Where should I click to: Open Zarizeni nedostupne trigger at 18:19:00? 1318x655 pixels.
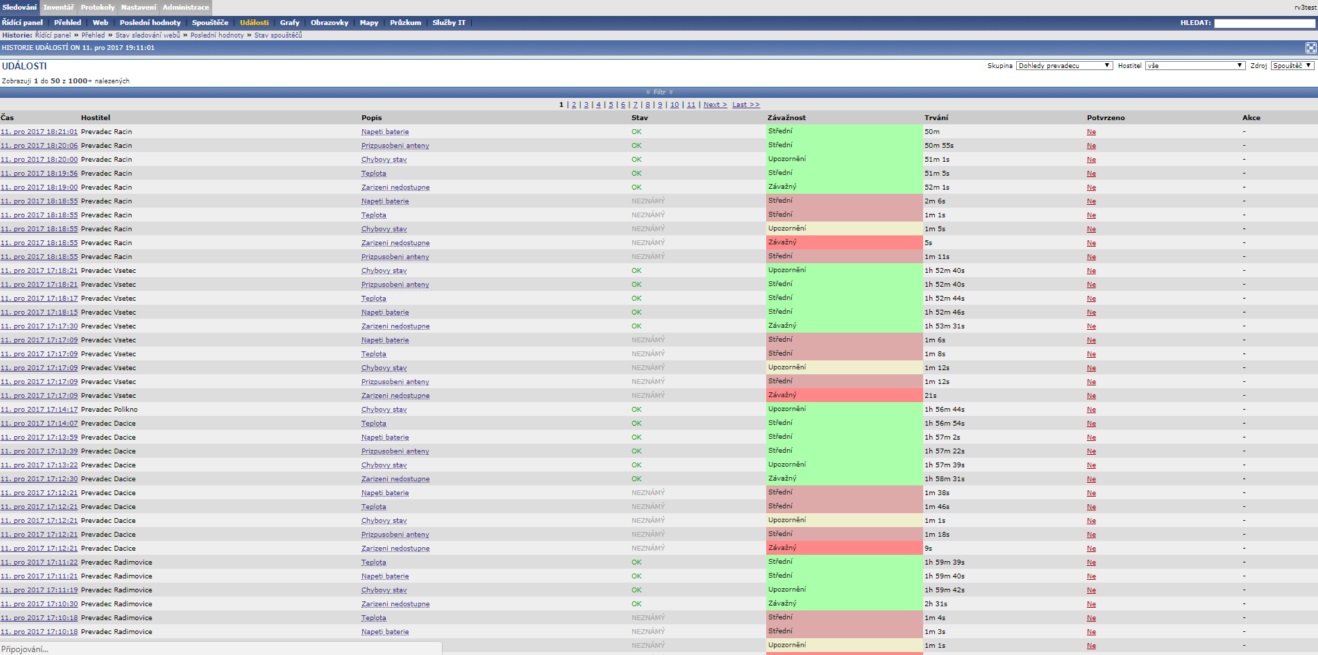pos(395,187)
